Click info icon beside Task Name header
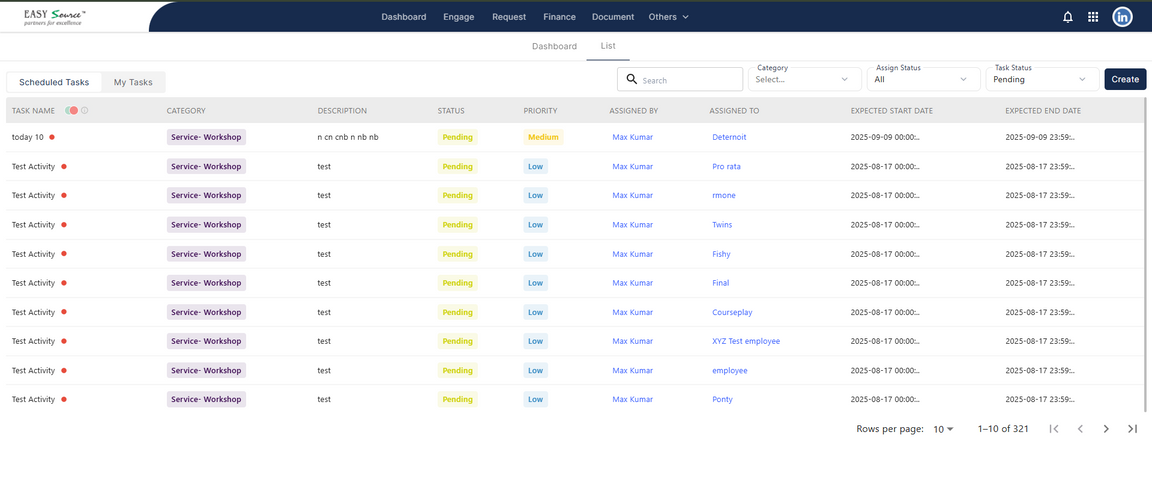The width and height of the screenshot is (1152, 483). 85,111
